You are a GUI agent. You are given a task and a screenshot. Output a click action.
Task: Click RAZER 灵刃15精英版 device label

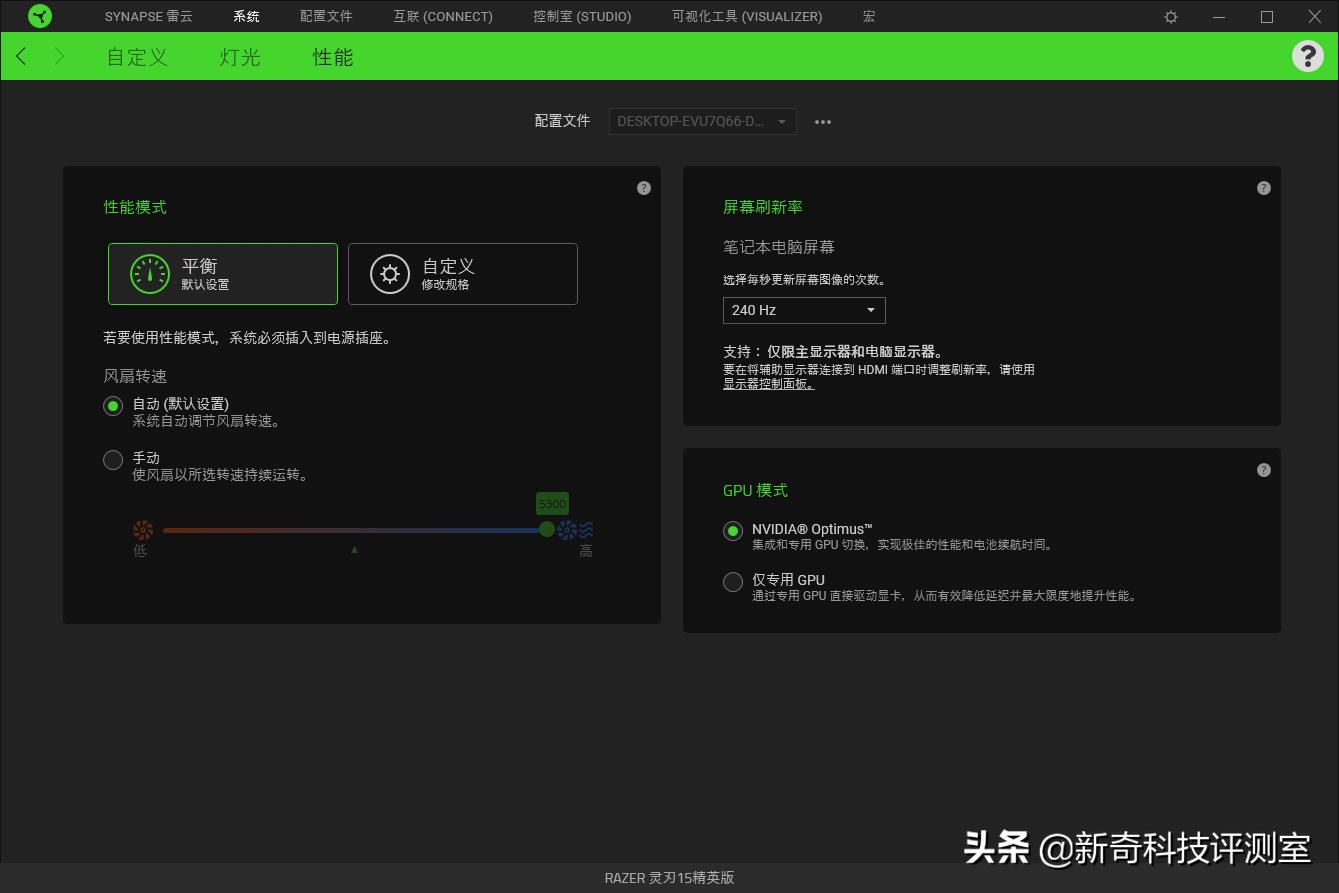pyautogui.click(x=669, y=878)
